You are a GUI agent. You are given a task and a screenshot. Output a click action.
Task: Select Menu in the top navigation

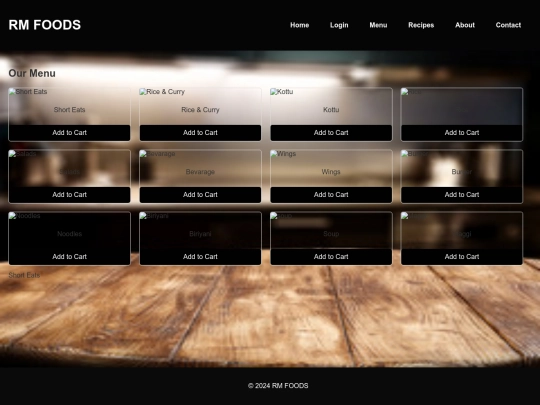tap(378, 25)
